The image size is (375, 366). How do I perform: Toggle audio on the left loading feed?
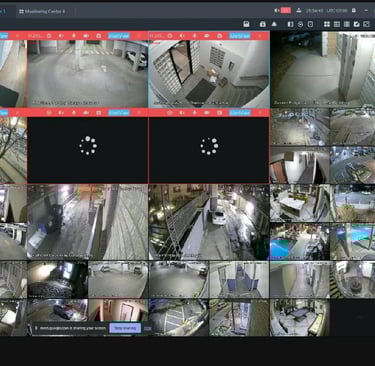click(x=61, y=113)
